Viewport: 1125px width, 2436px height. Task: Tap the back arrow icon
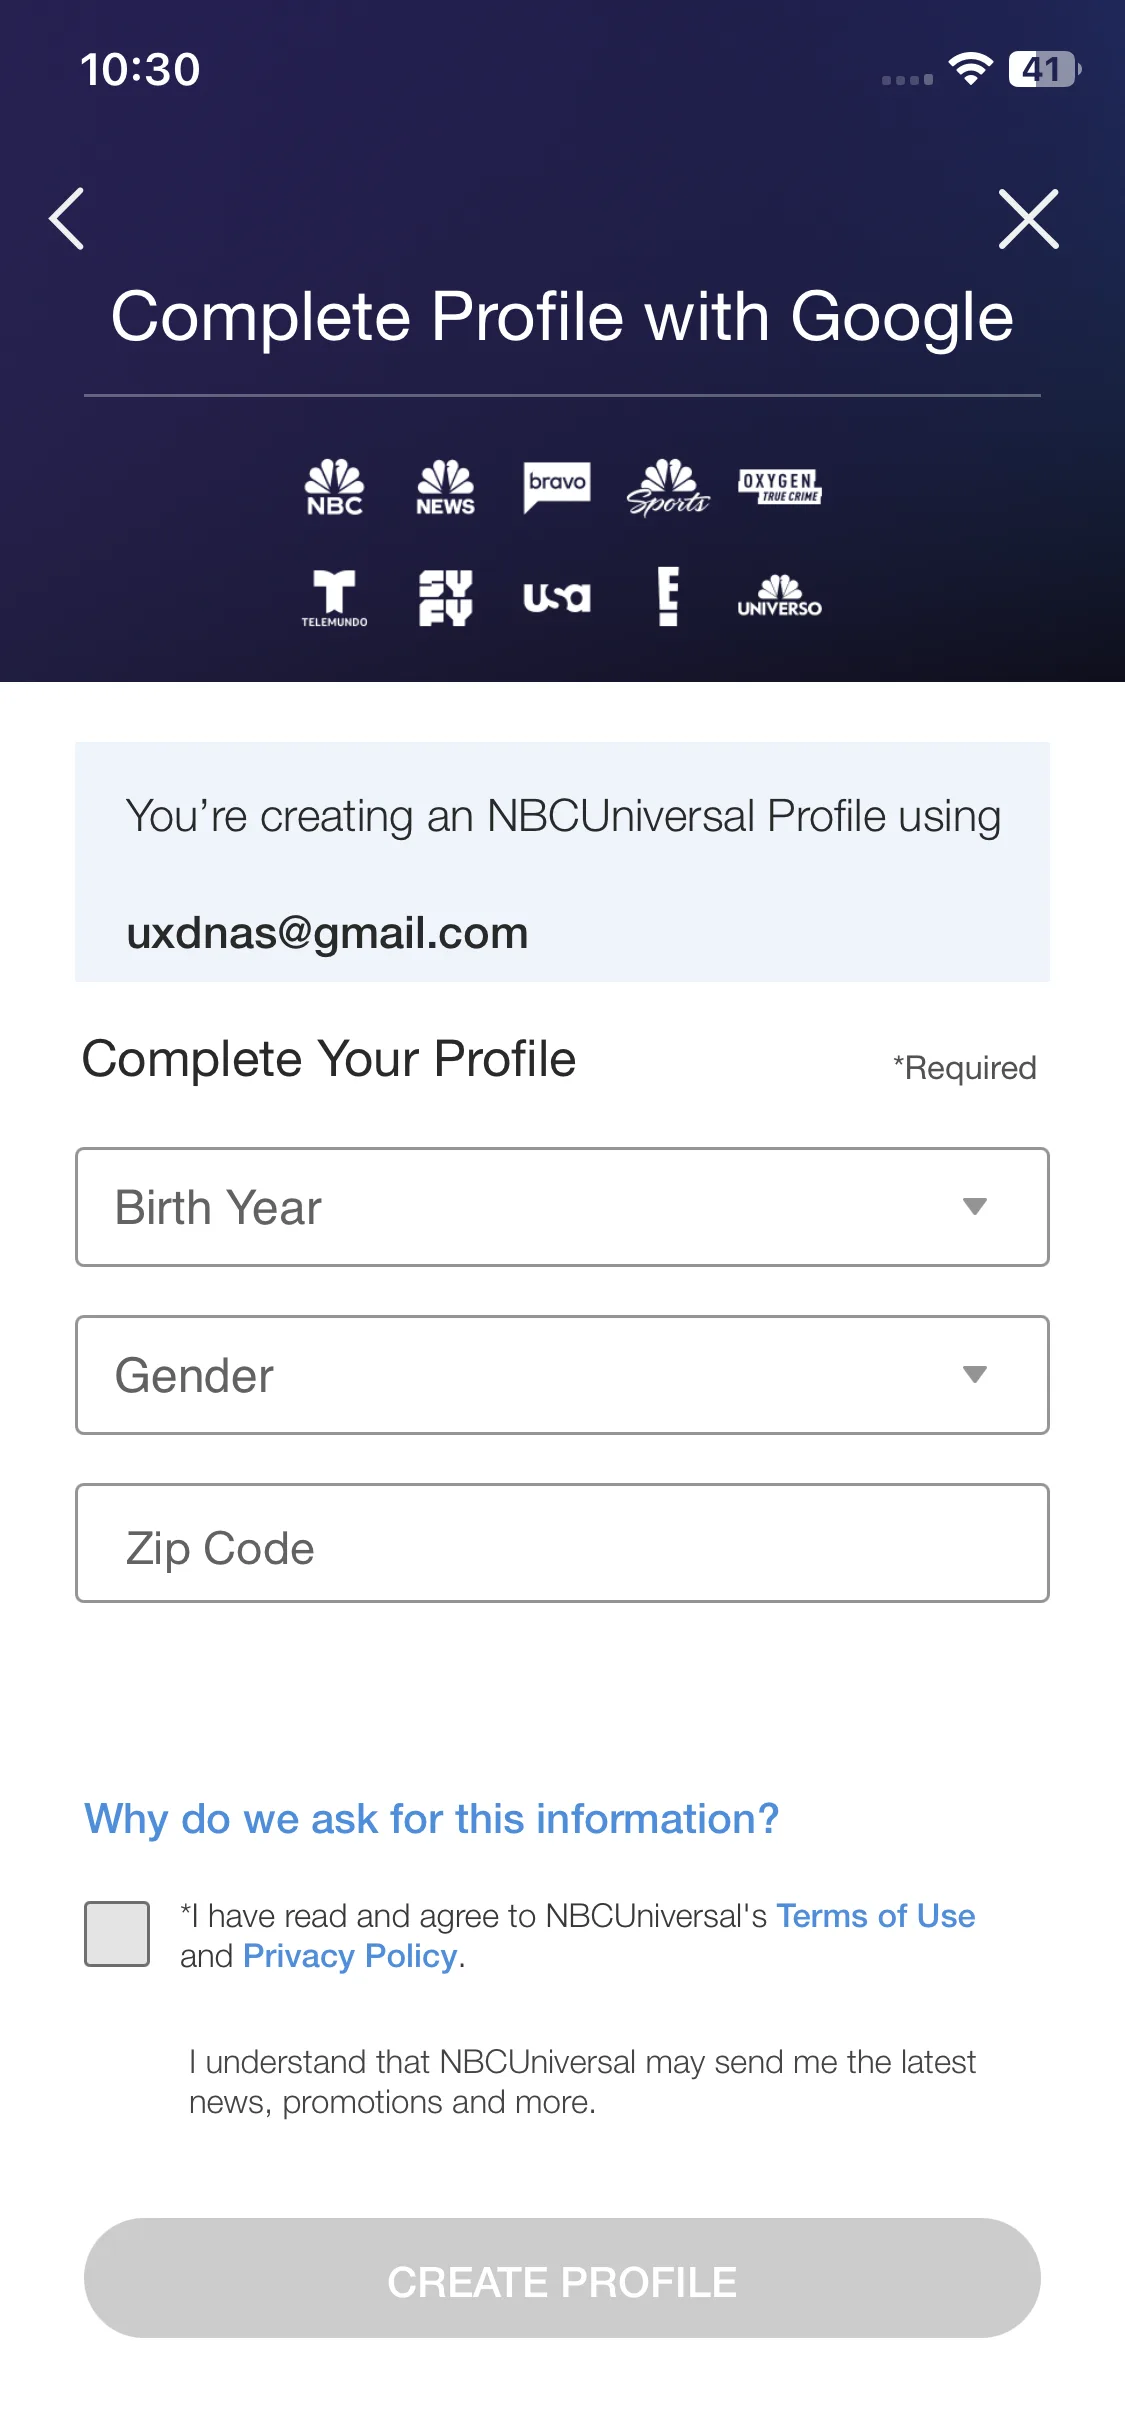(x=67, y=218)
